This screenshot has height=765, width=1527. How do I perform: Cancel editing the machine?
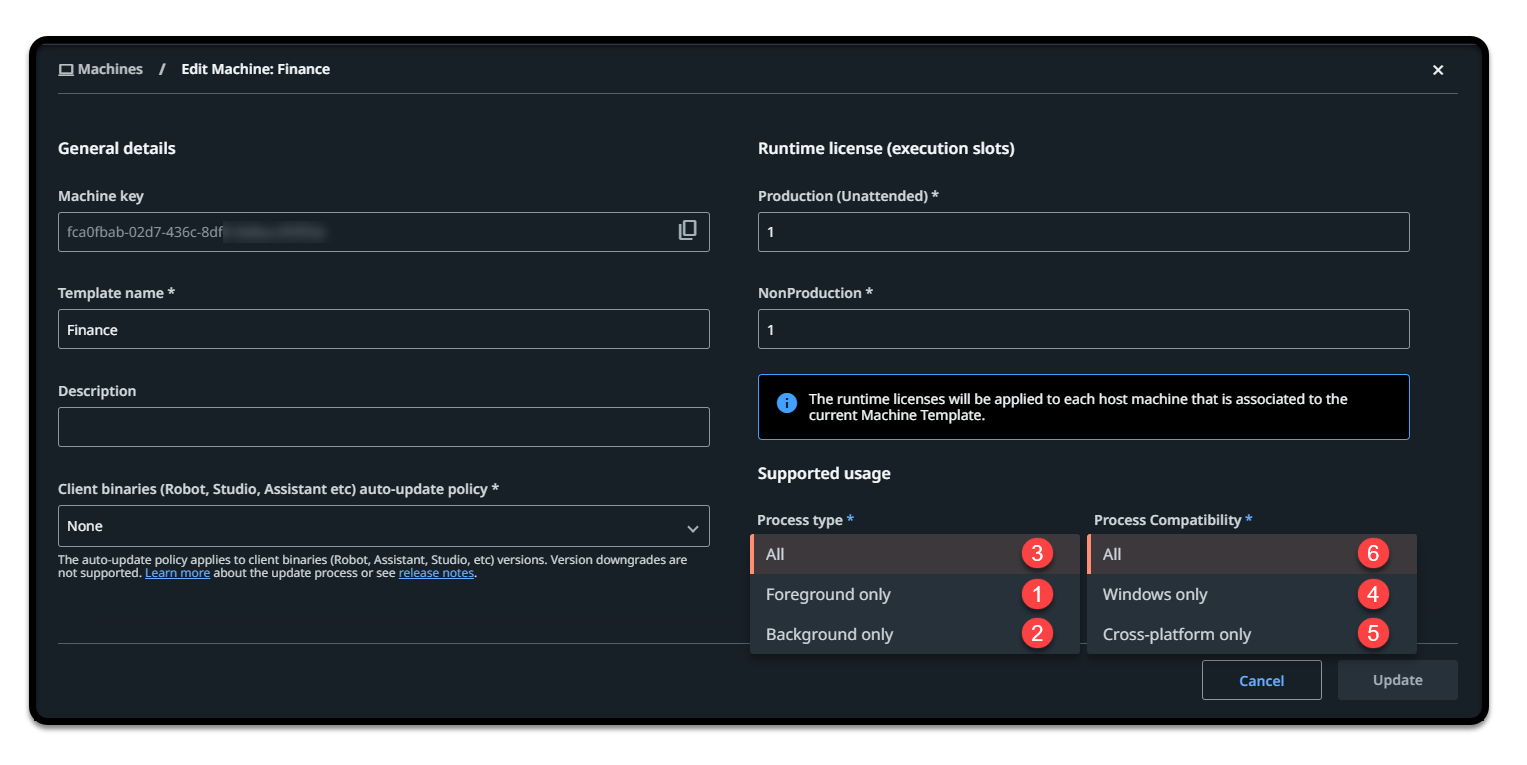(1262, 680)
